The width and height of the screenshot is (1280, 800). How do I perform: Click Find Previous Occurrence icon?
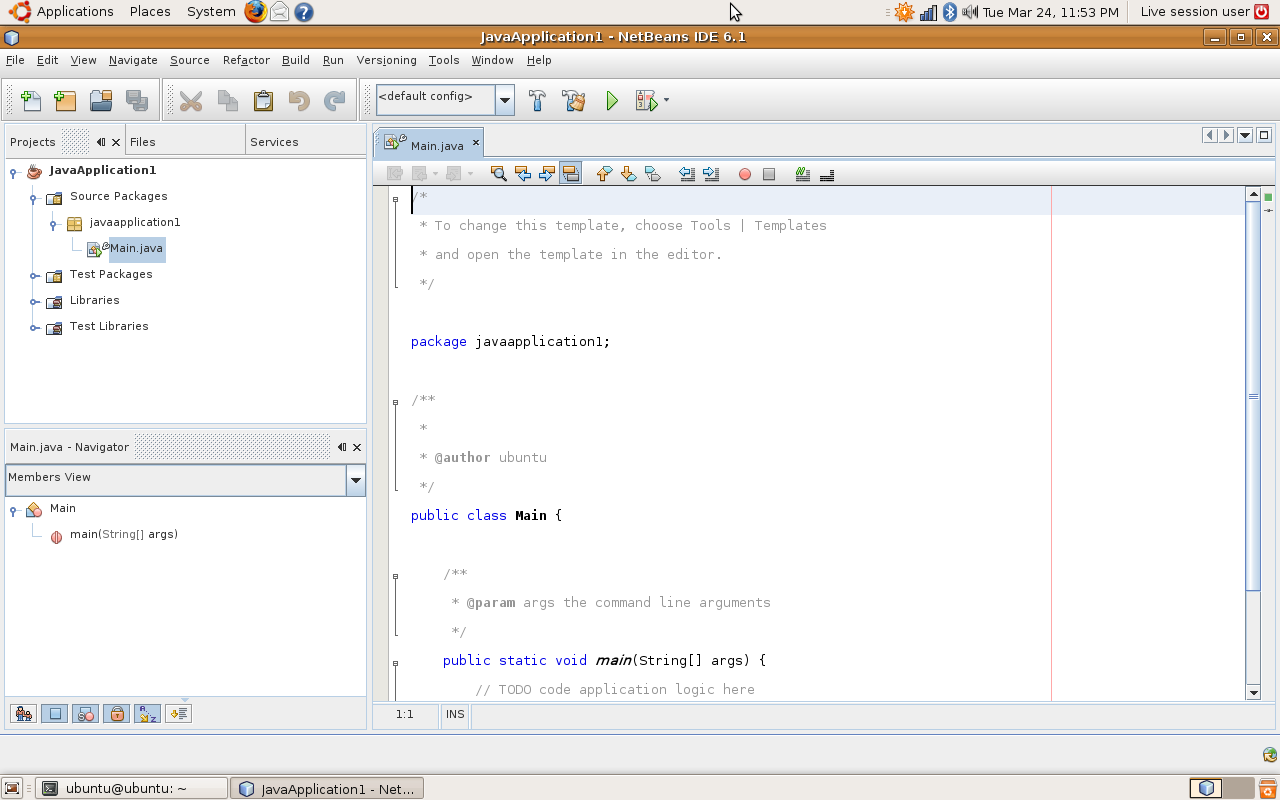pyautogui.click(x=522, y=174)
